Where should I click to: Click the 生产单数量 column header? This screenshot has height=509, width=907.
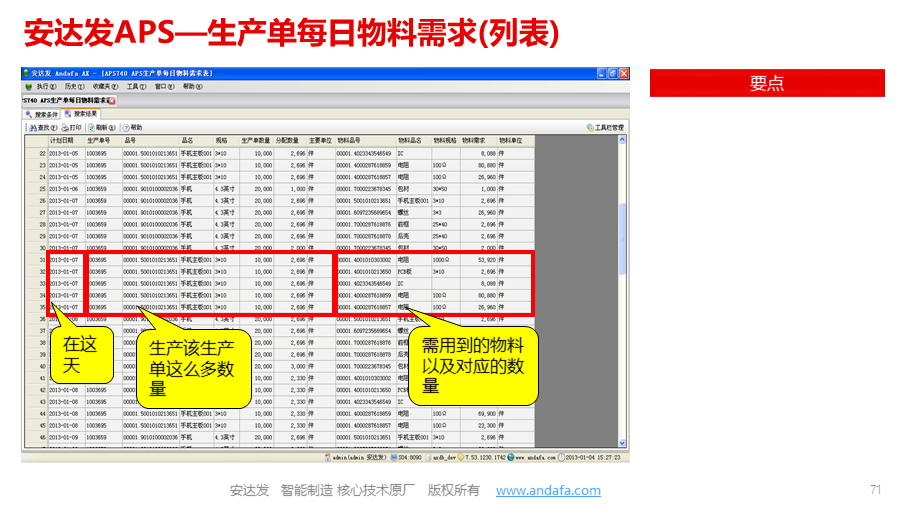[256, 141]
